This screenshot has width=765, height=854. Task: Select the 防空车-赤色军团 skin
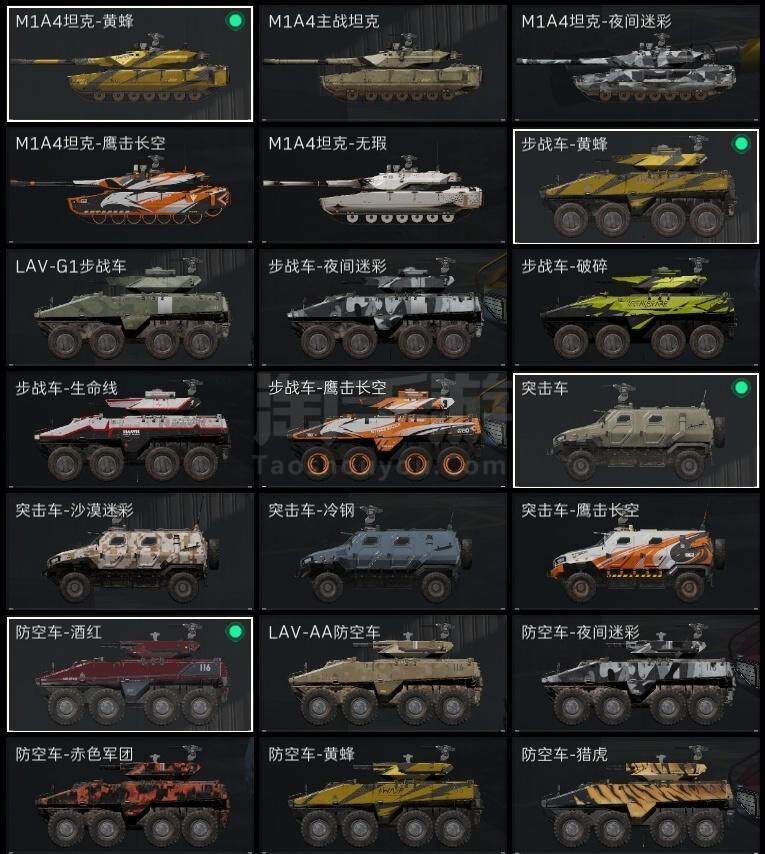pyautogui.click(x=130, y=796)
